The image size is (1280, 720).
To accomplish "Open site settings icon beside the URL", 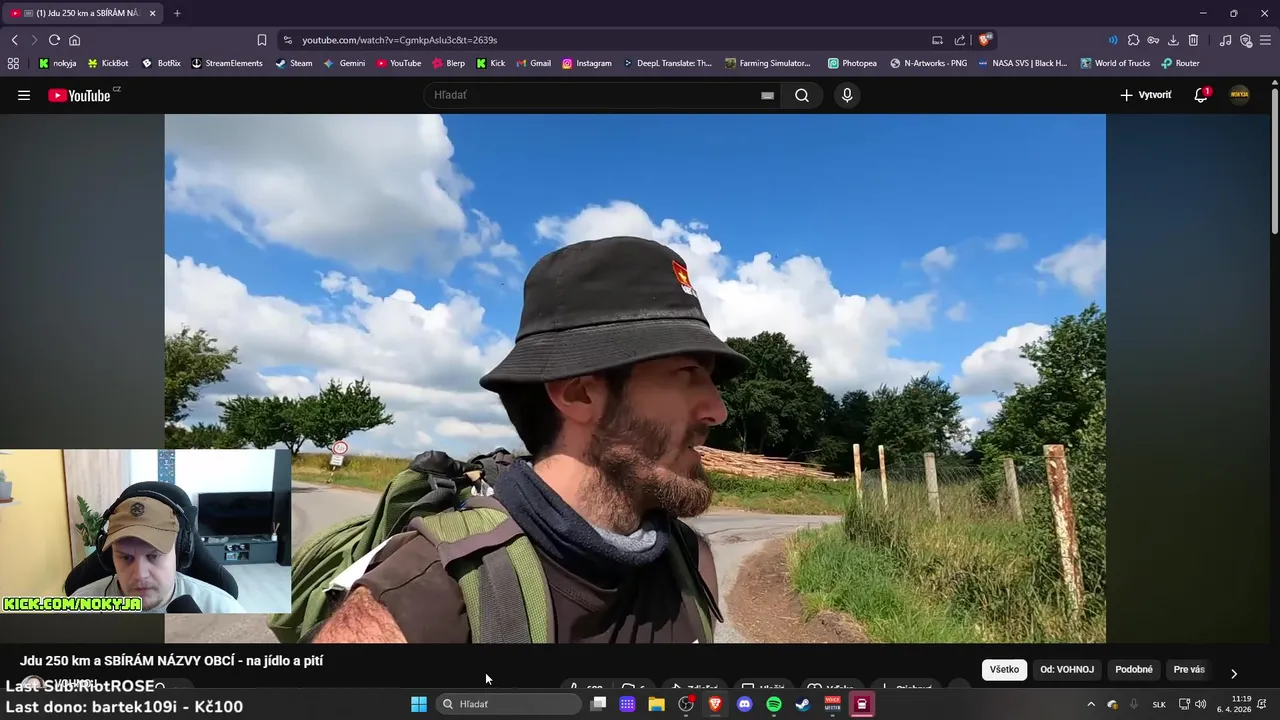I will 288,40.
